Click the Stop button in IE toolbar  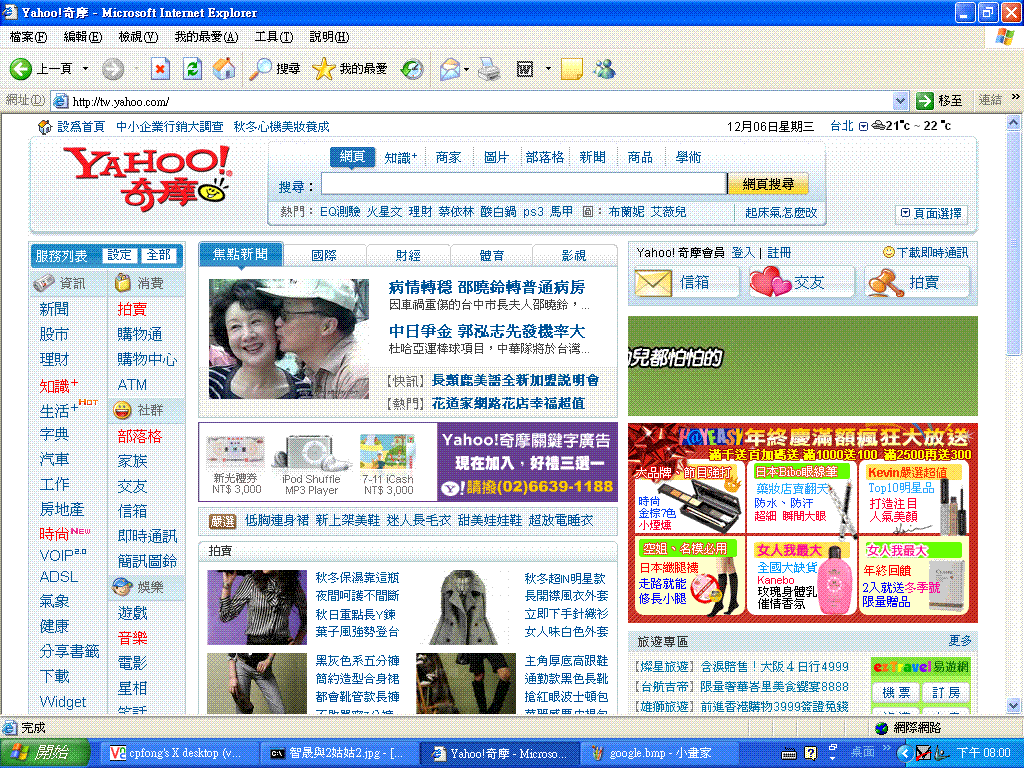click(x=160, y=68)
